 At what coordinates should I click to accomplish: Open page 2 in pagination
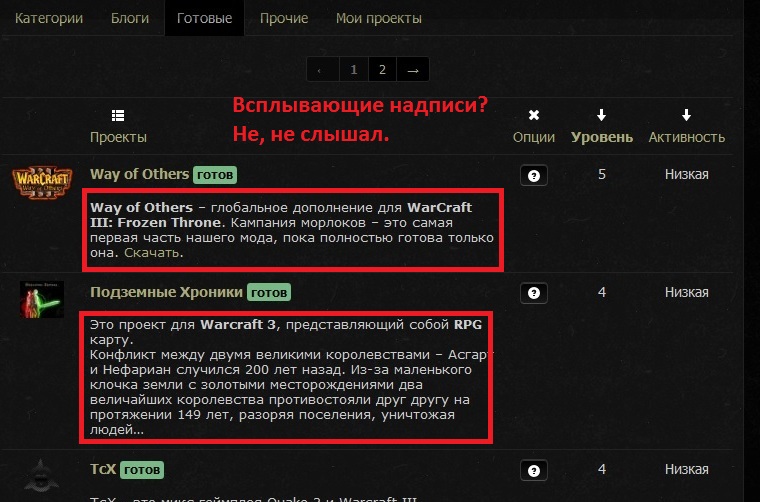tap(382, 69)
